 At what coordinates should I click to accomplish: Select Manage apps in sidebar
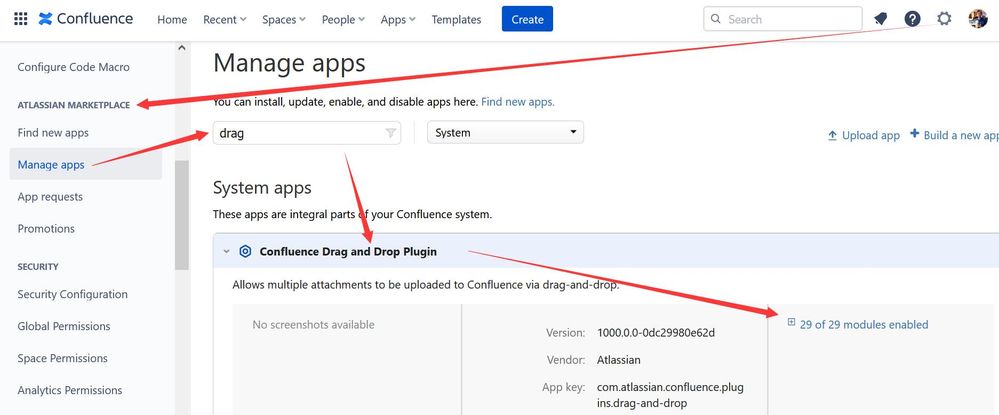click(51, 164)
